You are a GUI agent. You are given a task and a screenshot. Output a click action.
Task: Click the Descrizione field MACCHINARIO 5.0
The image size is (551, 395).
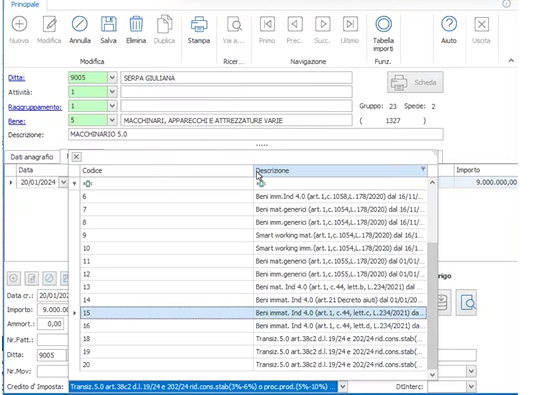pos(255,134)
